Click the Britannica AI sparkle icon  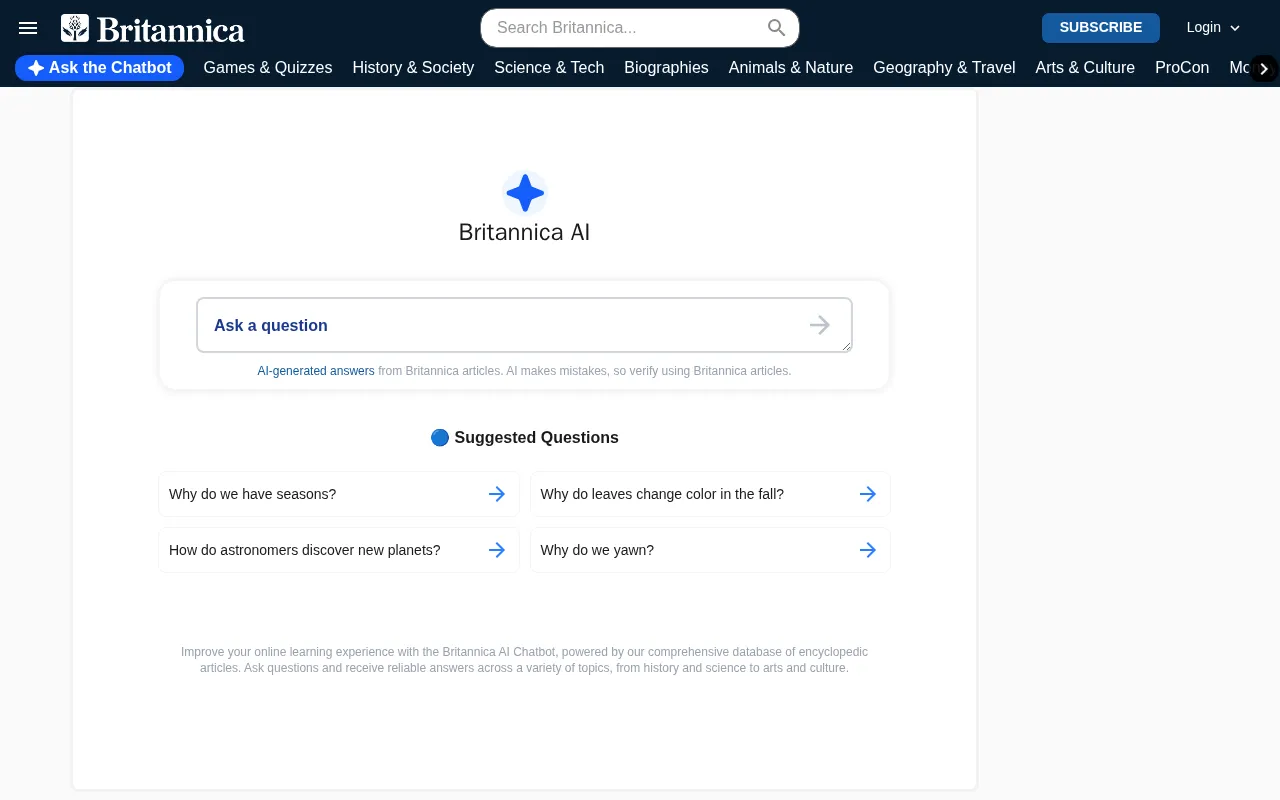(x=525, y=193)
